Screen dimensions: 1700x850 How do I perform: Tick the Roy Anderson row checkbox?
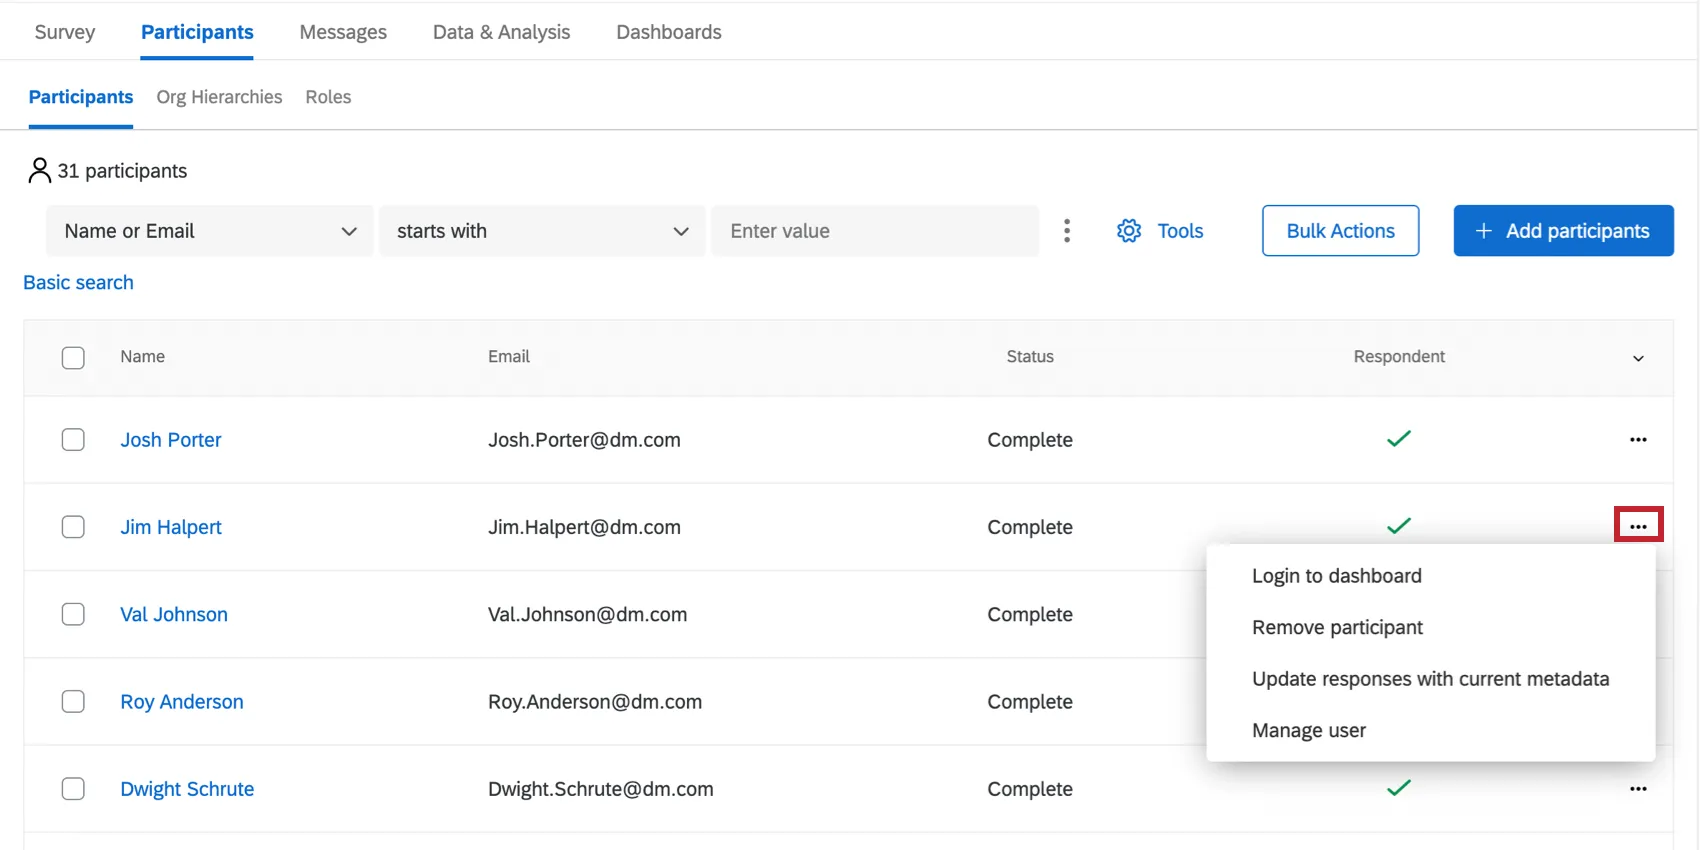73,701
